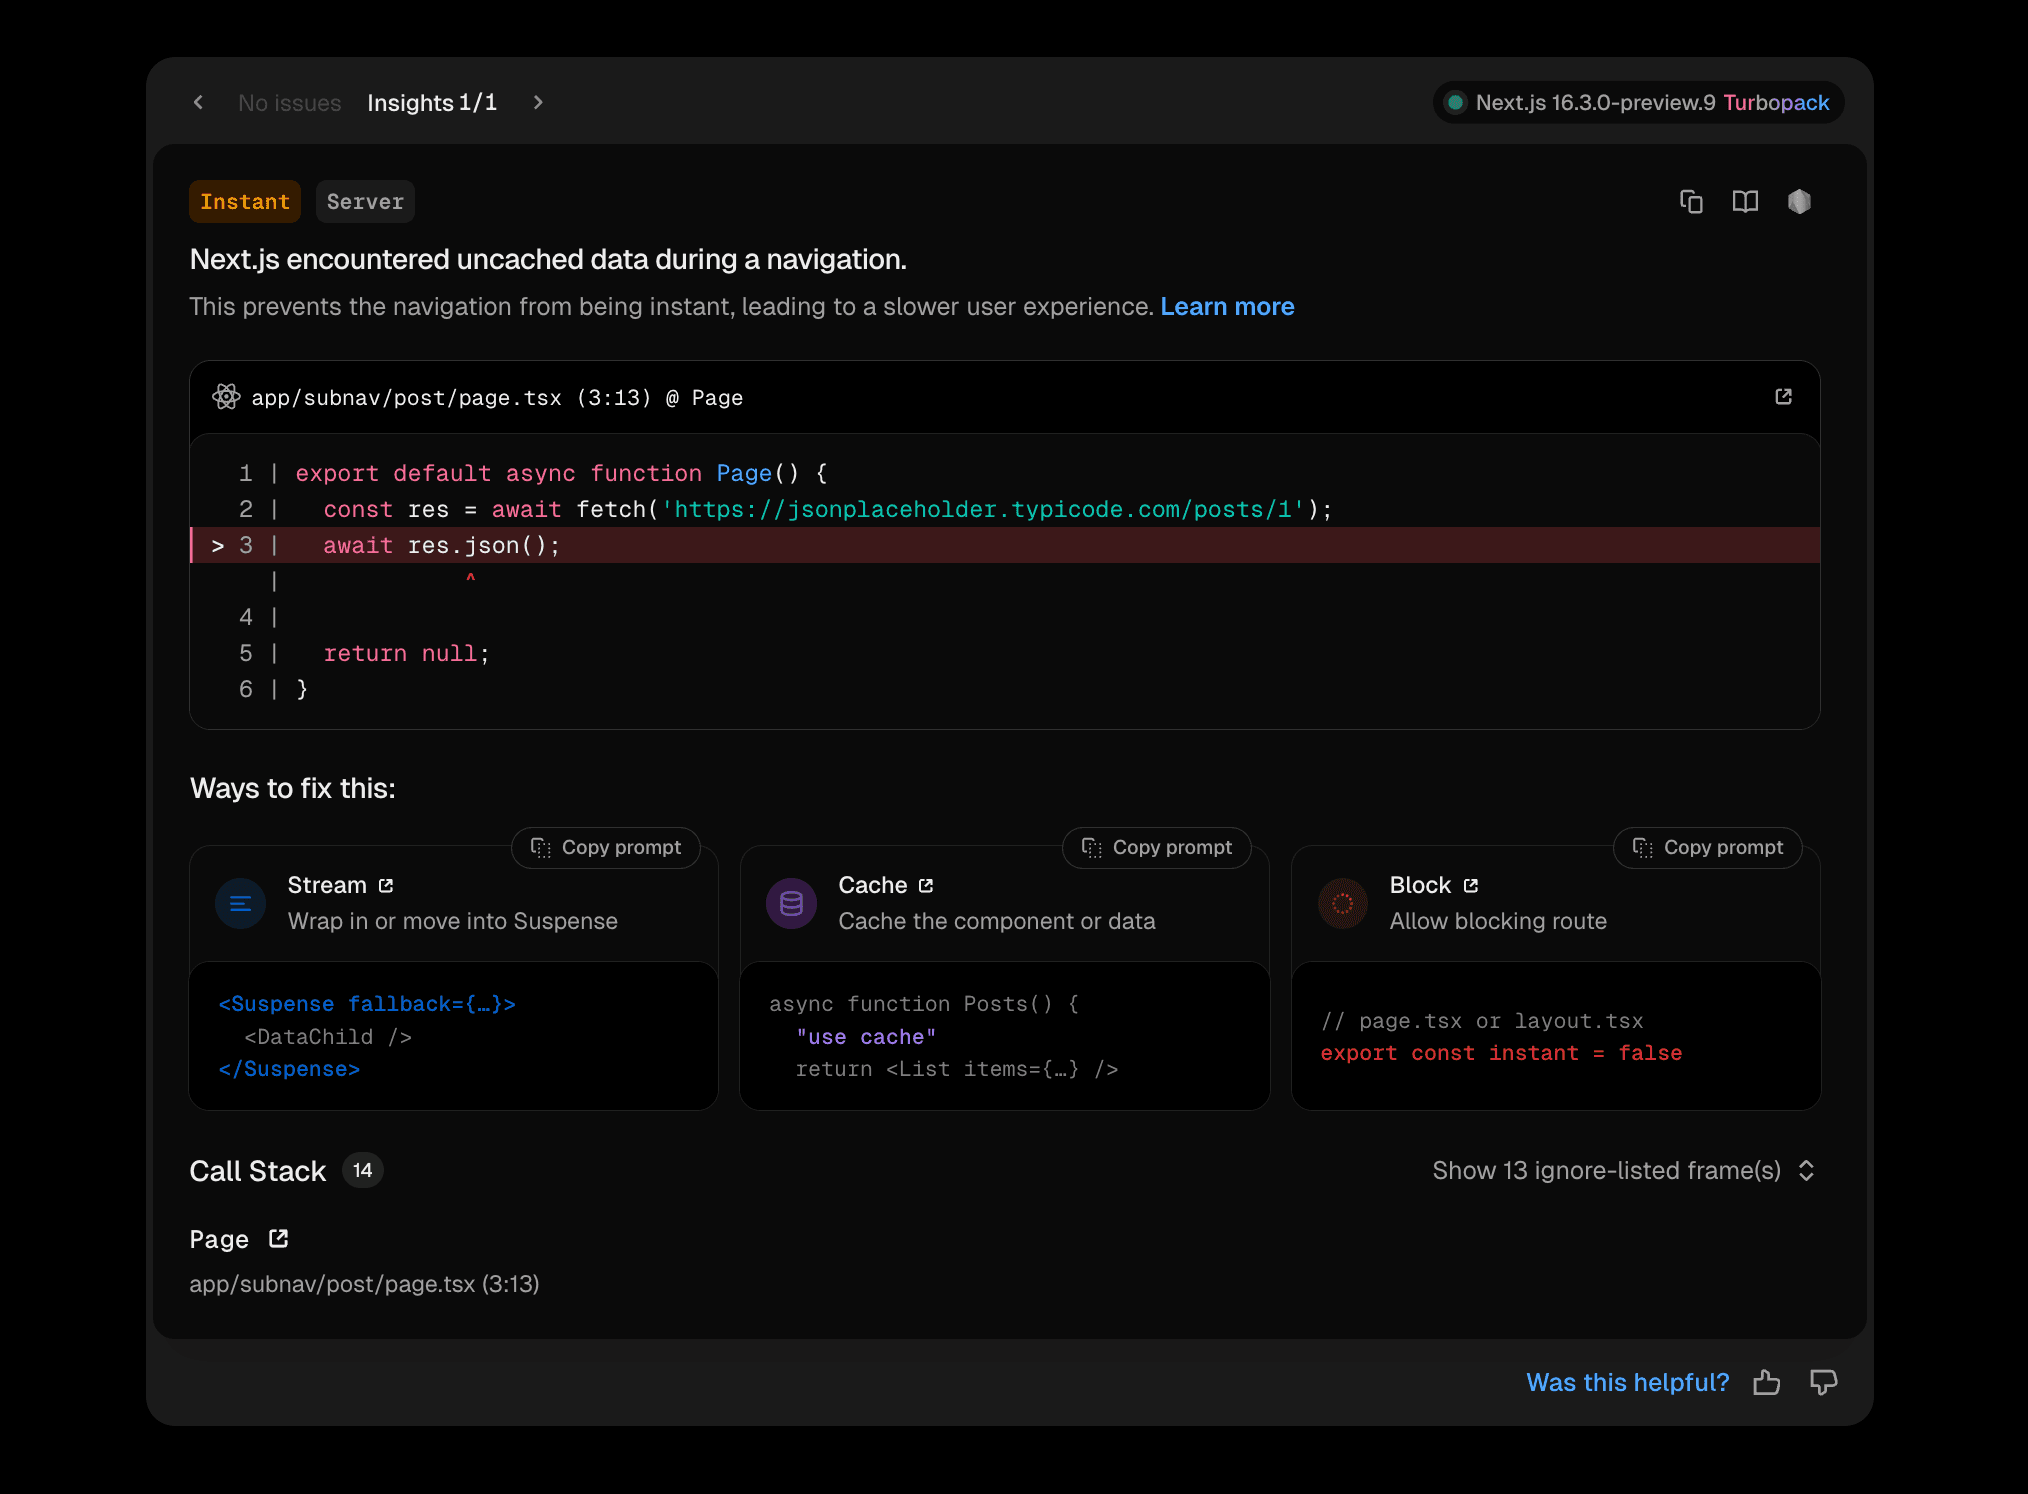Click the Next.js 16.3.0-preview.9 Turbopack version badge

coord(1638,102)
